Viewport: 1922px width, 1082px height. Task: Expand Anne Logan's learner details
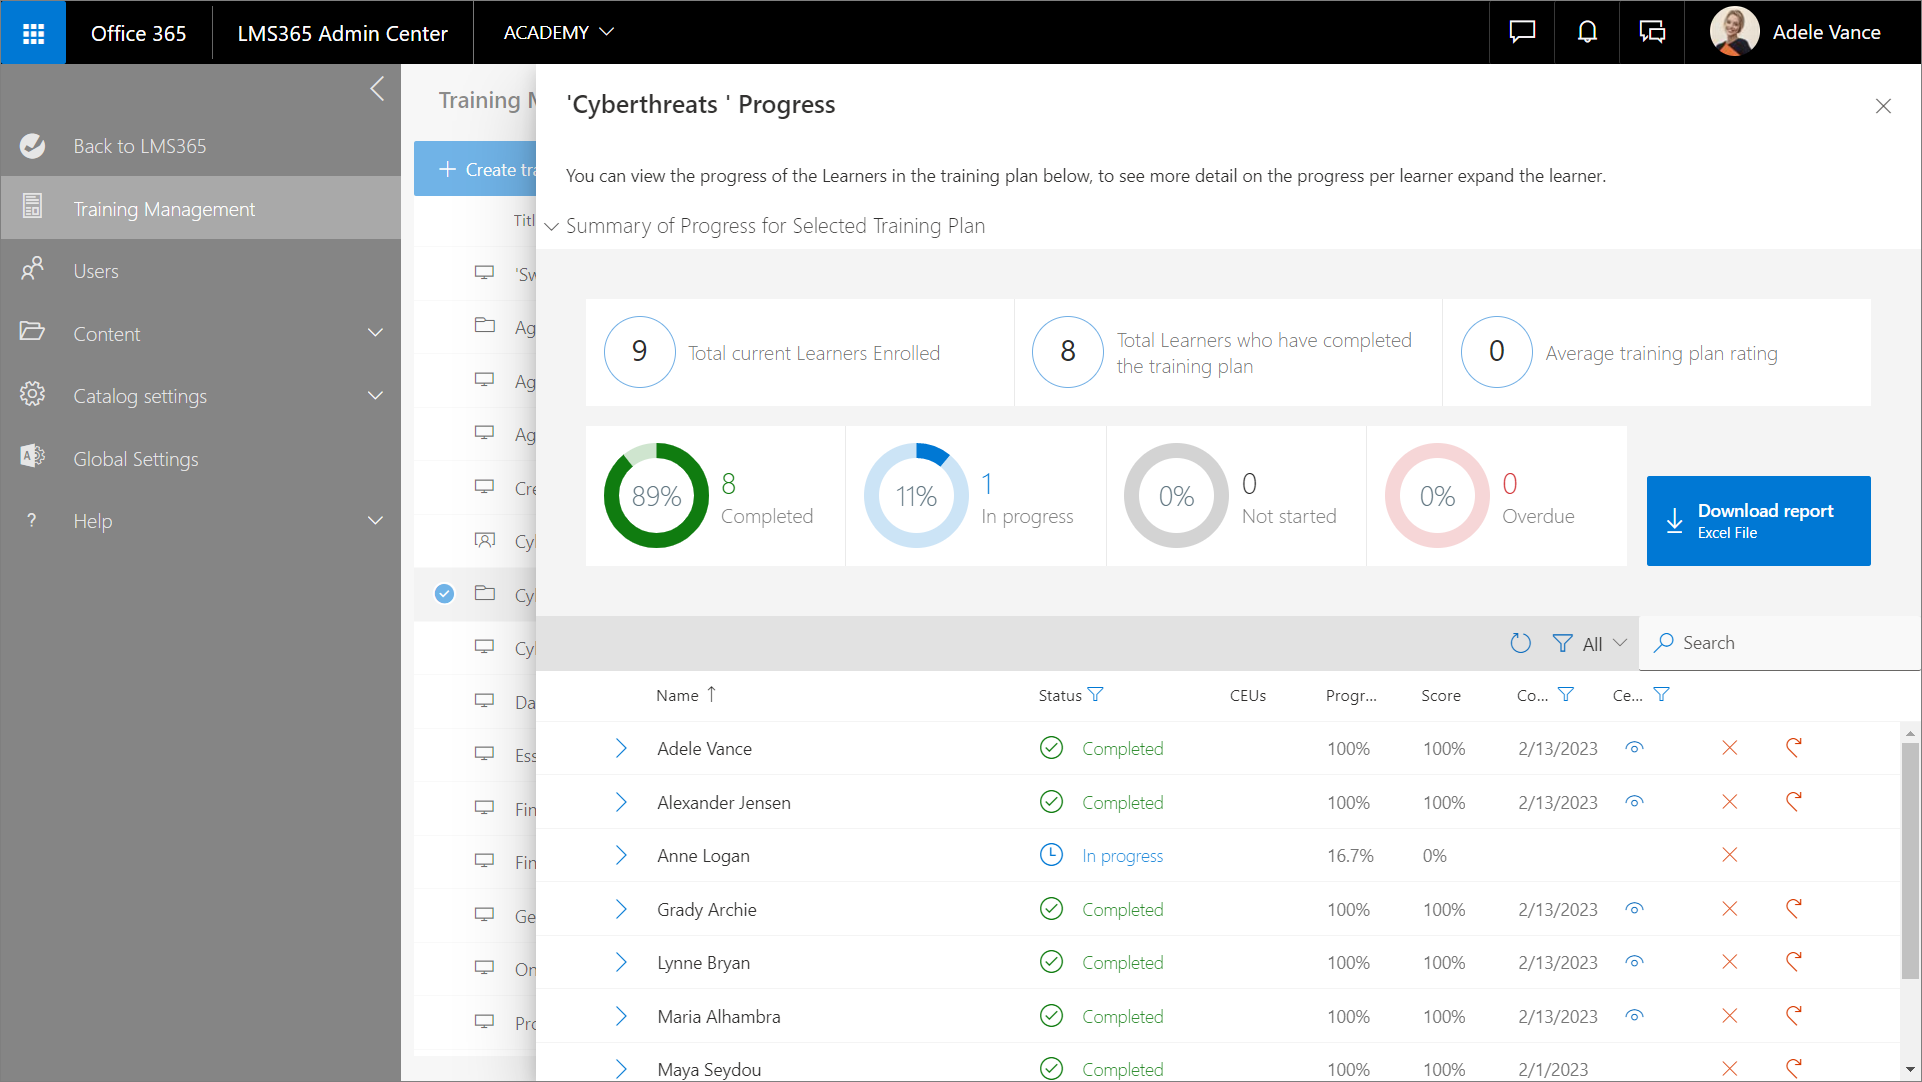point(621,855)
